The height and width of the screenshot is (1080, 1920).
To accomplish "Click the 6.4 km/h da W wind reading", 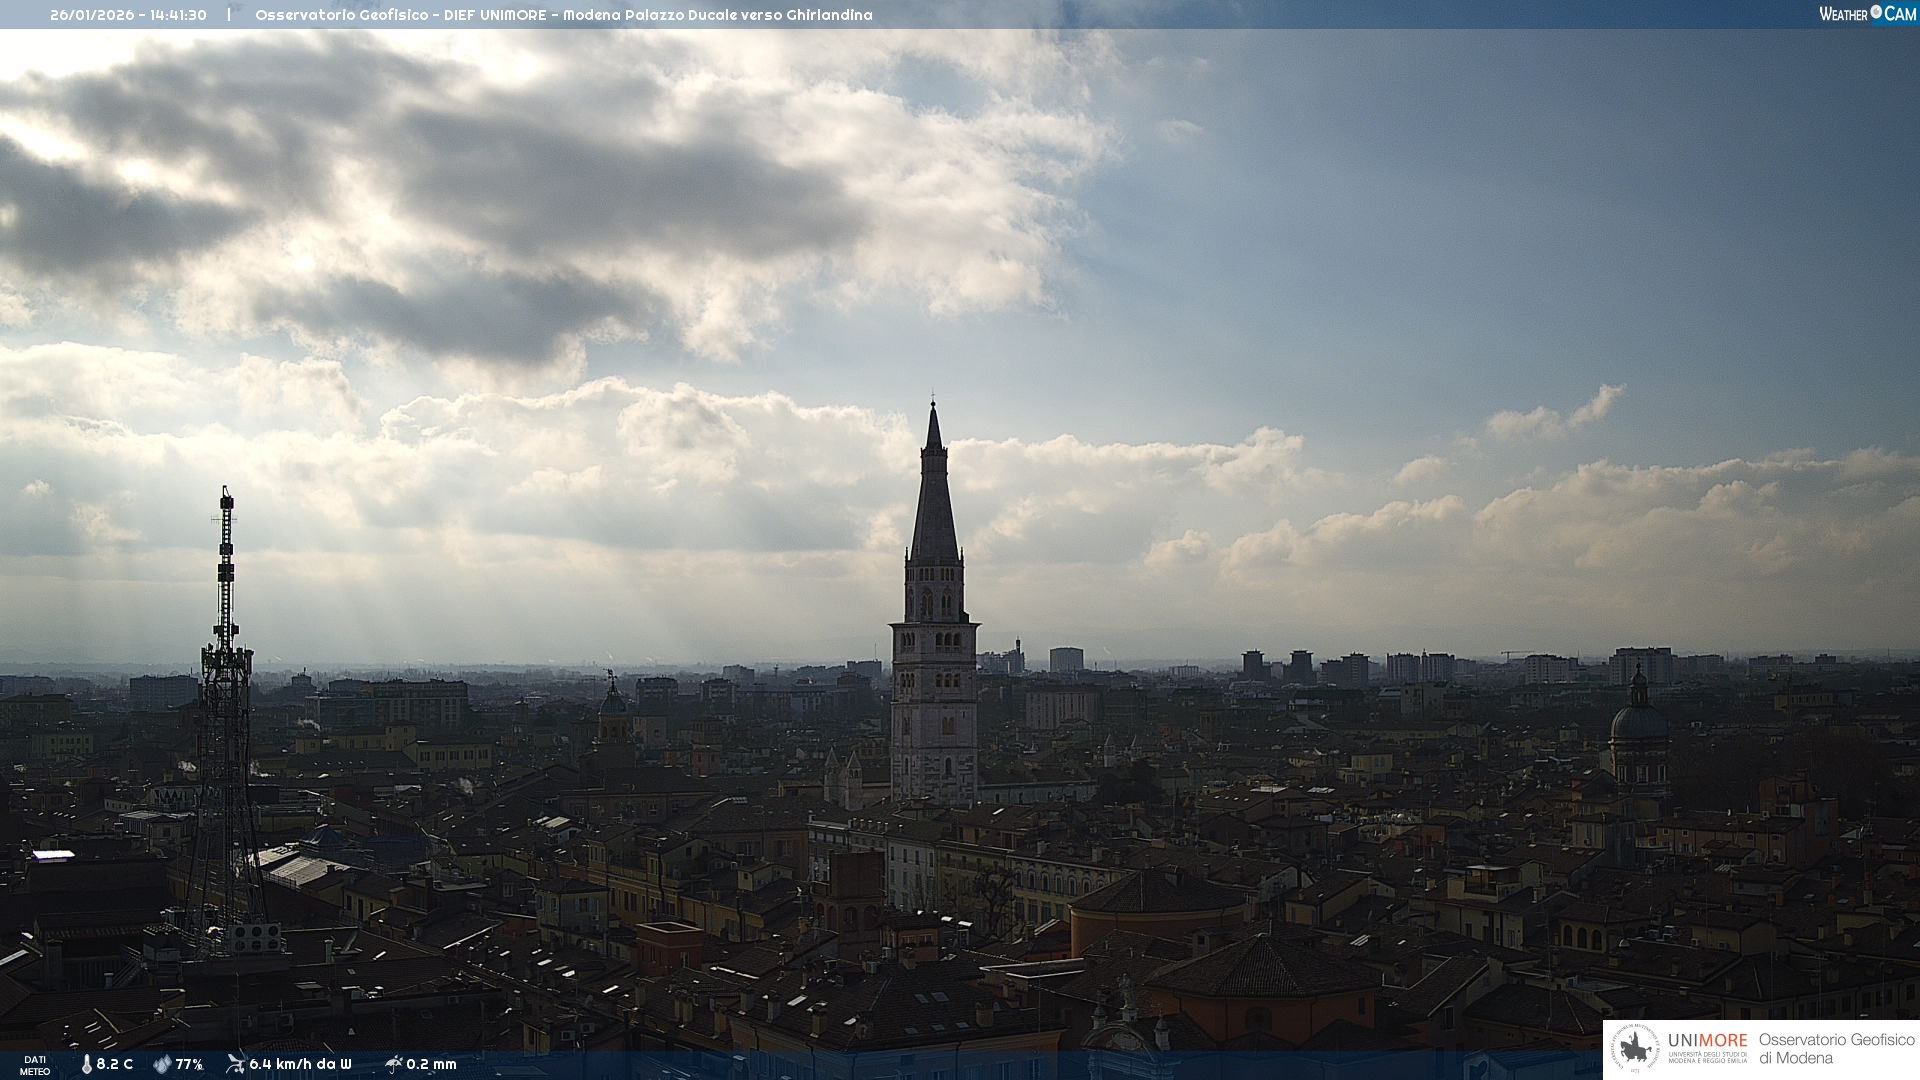I will tap(300, 1065).
